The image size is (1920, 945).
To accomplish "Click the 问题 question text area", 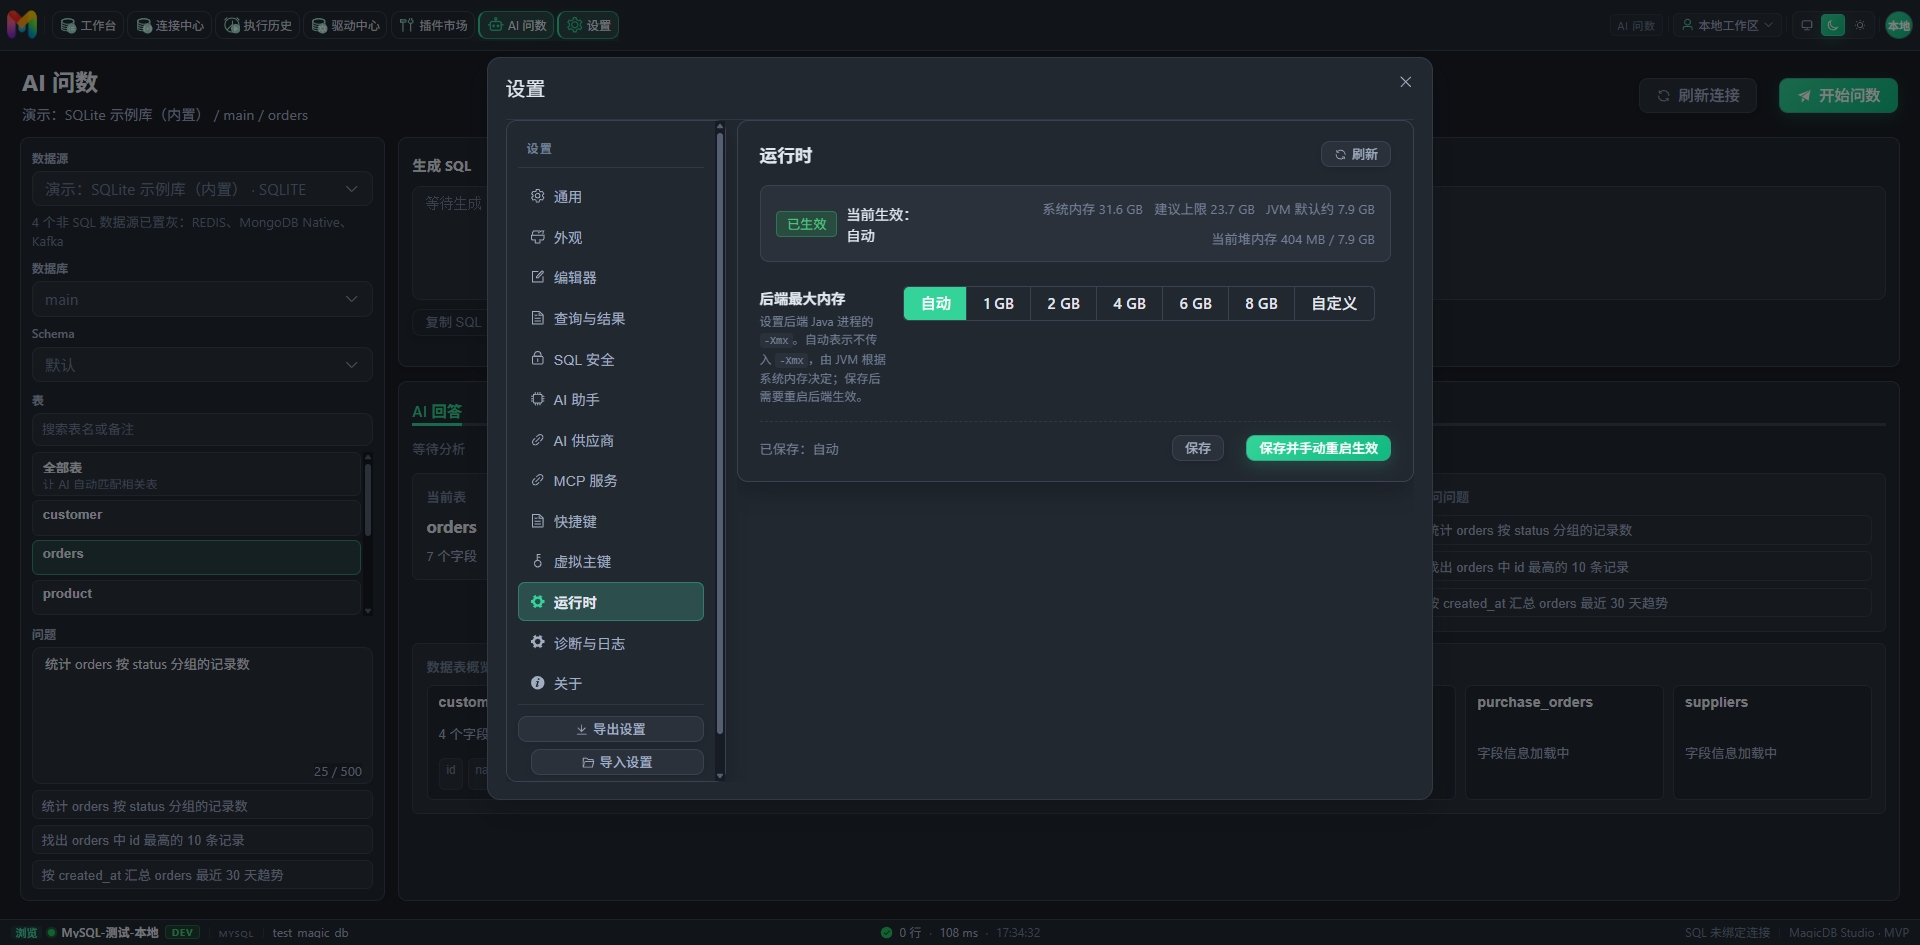I will (x=202, y=715).
